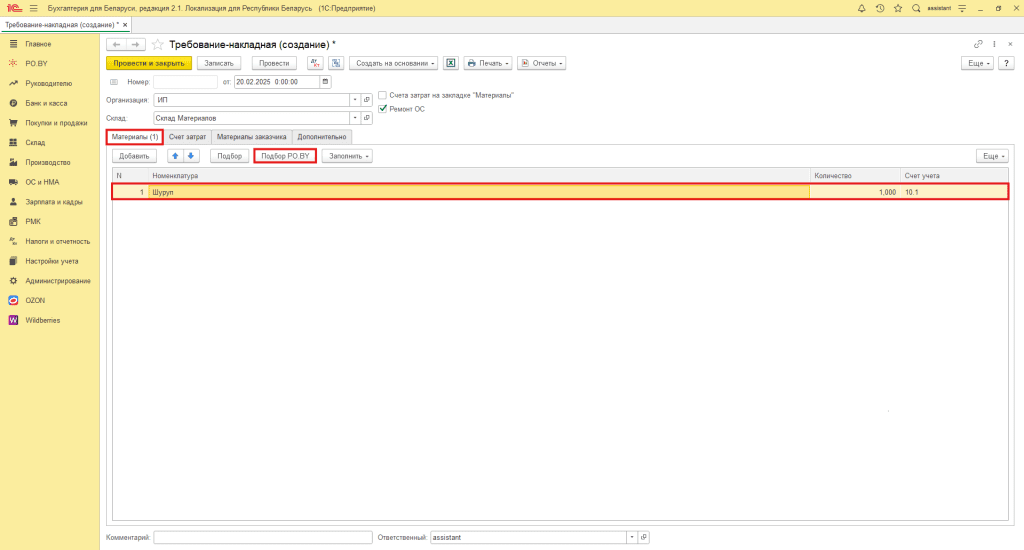This screenshot has height=550, width=1024.
Task: Click the document date field
Action: [x=277, y=82]
